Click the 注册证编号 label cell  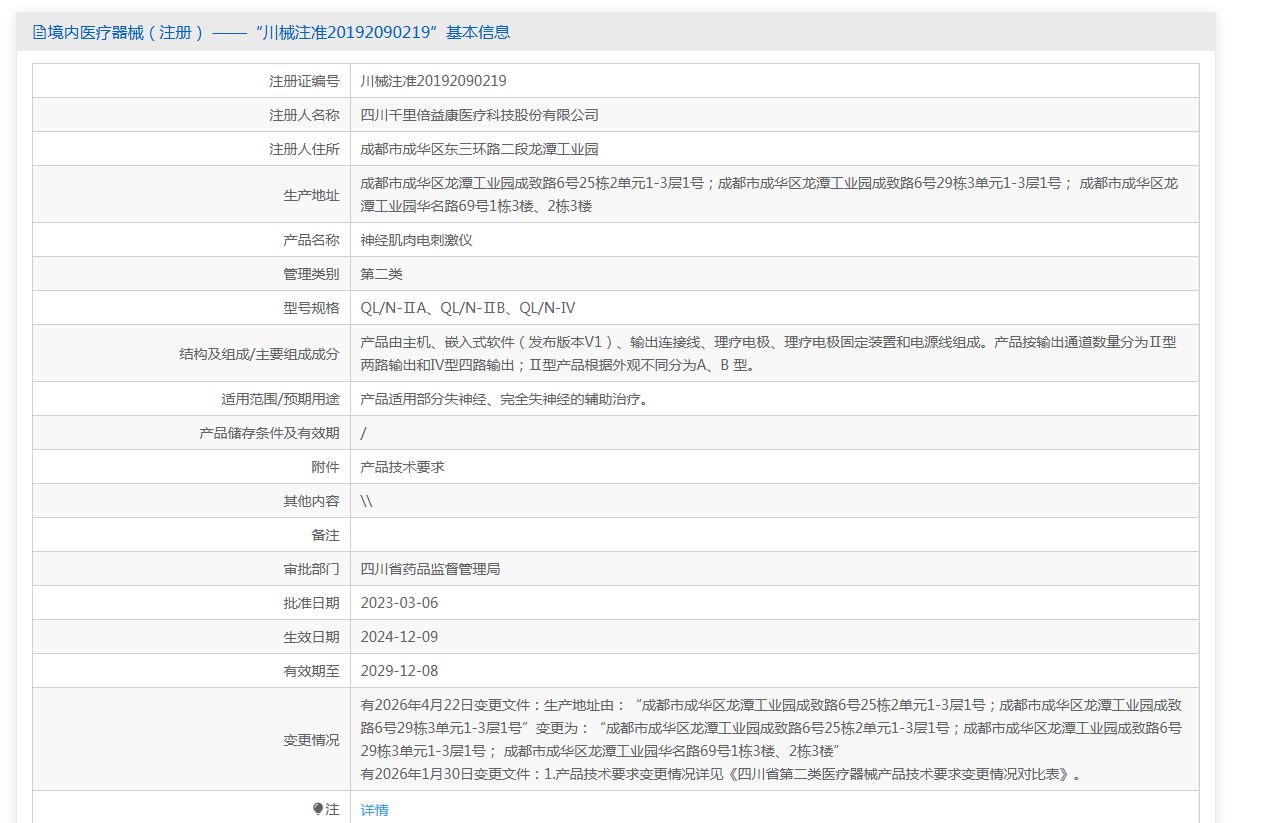[191, 81]
